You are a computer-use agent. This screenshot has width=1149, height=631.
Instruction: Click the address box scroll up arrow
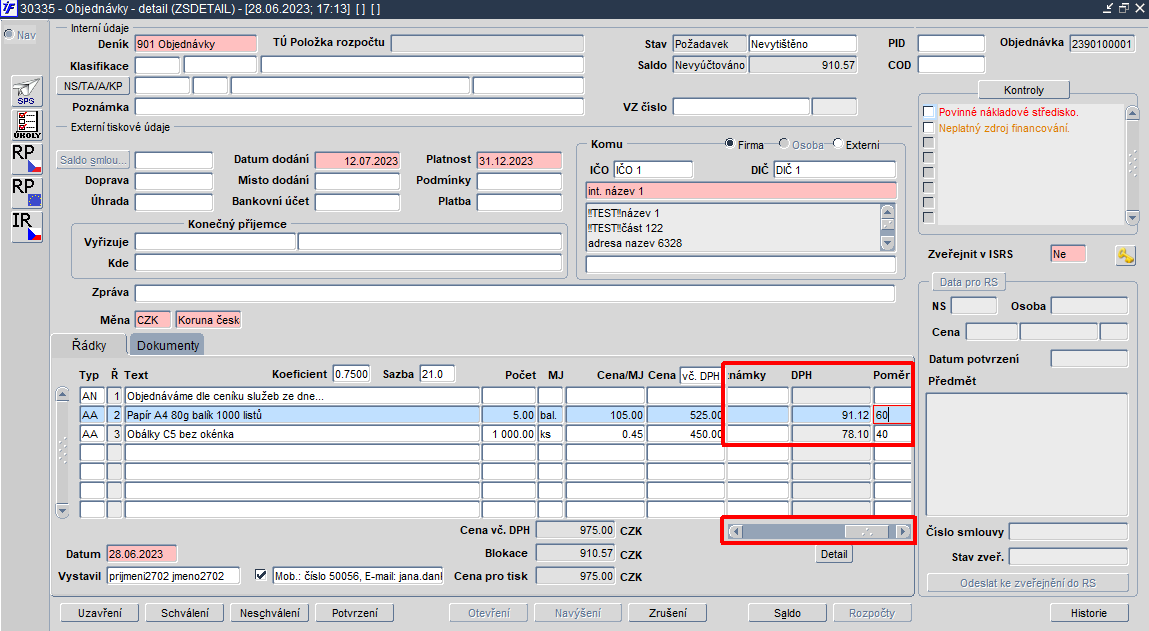click(x=887, y=212)
